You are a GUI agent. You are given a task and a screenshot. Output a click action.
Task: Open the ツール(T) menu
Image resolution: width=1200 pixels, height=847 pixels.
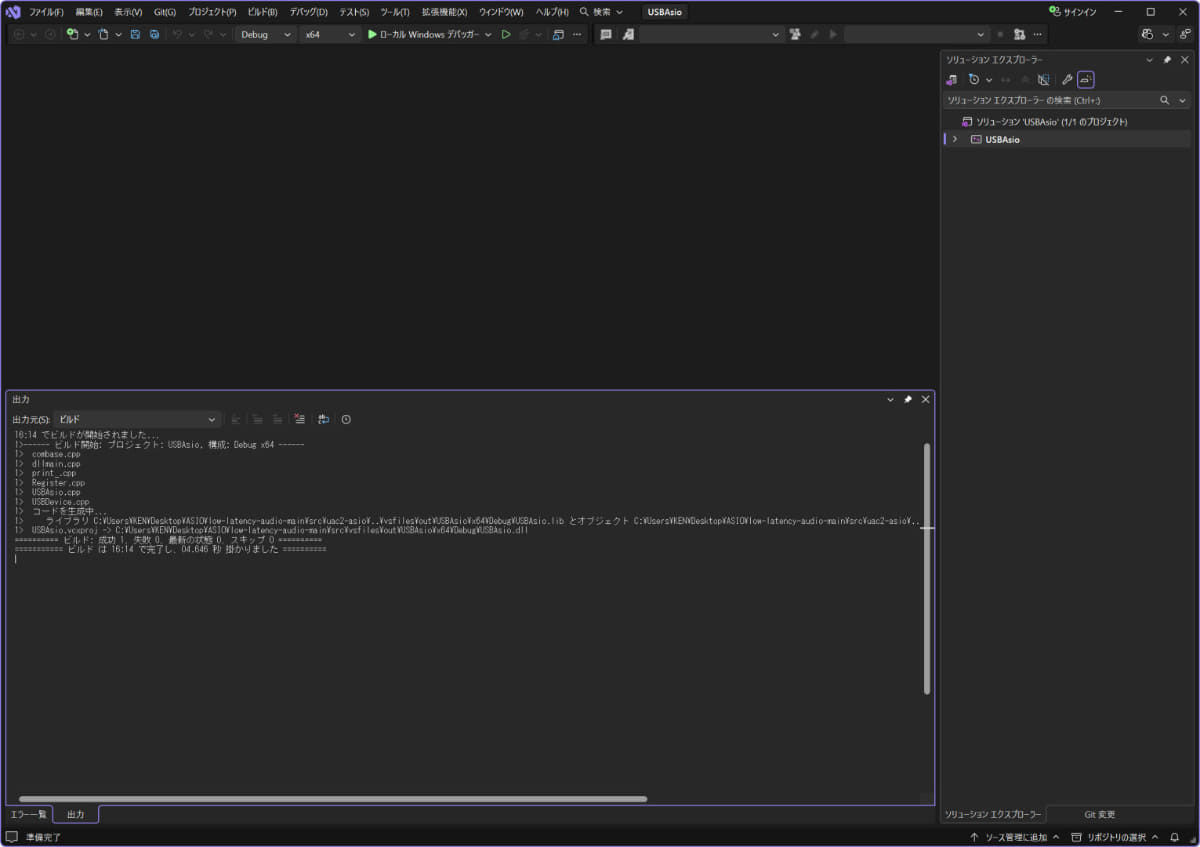coord(394,12)
